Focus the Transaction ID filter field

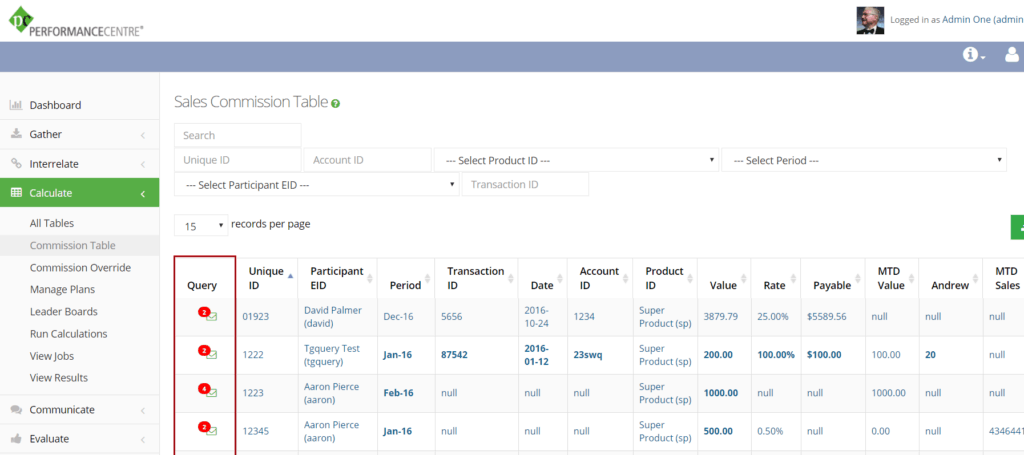pyautogui.click(x=525, y=185)
